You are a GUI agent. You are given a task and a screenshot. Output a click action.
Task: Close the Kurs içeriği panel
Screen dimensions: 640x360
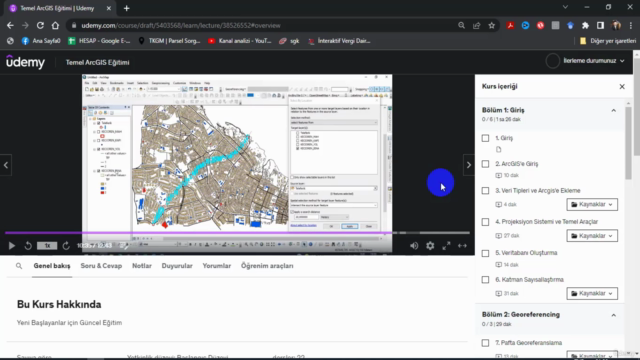622,87
